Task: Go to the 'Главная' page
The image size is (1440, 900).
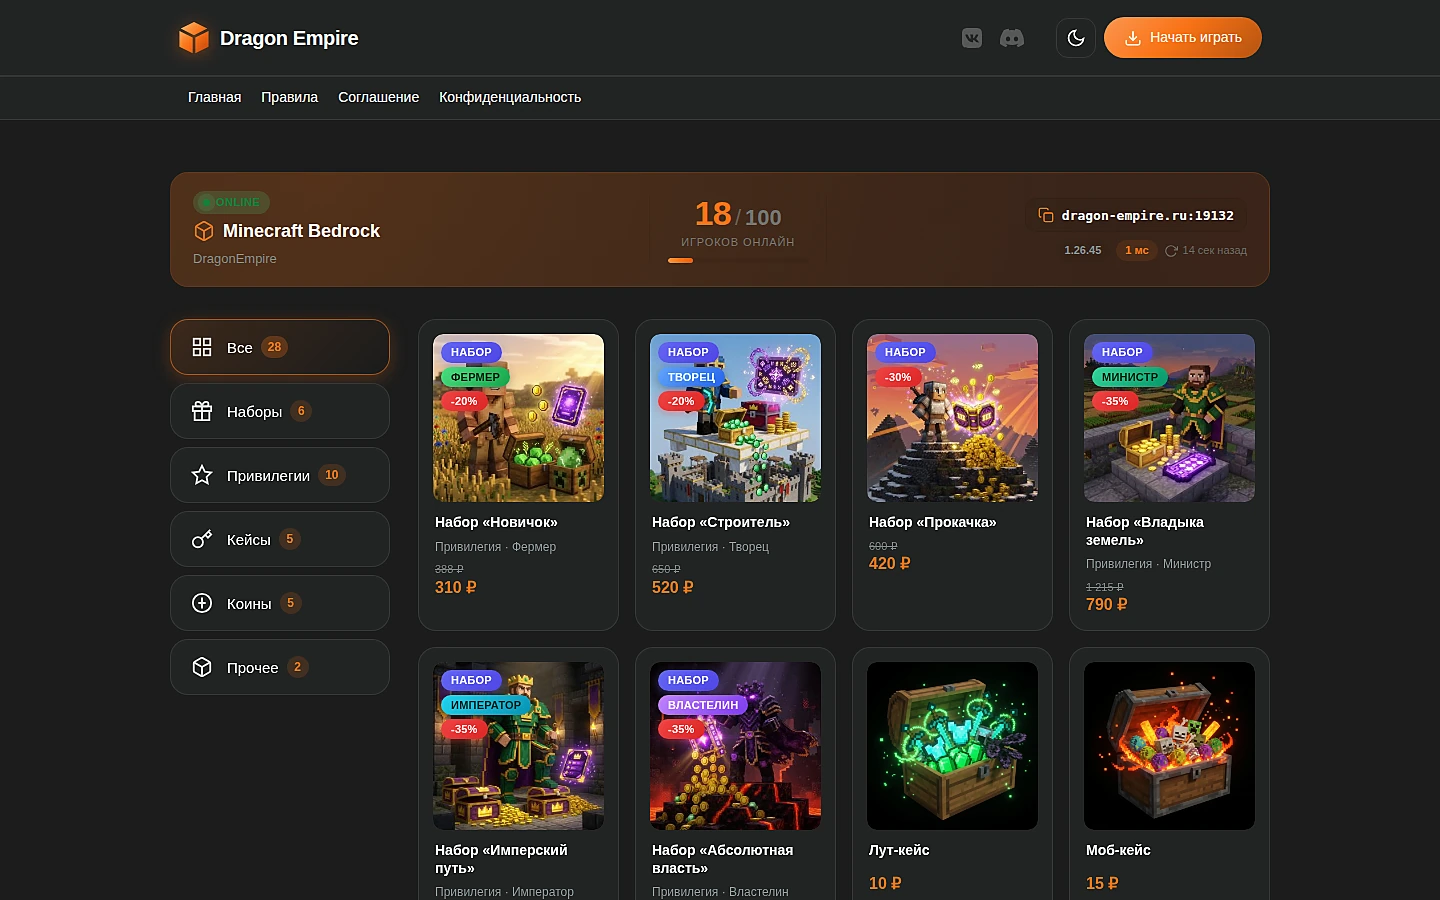Action: (215, 97)
